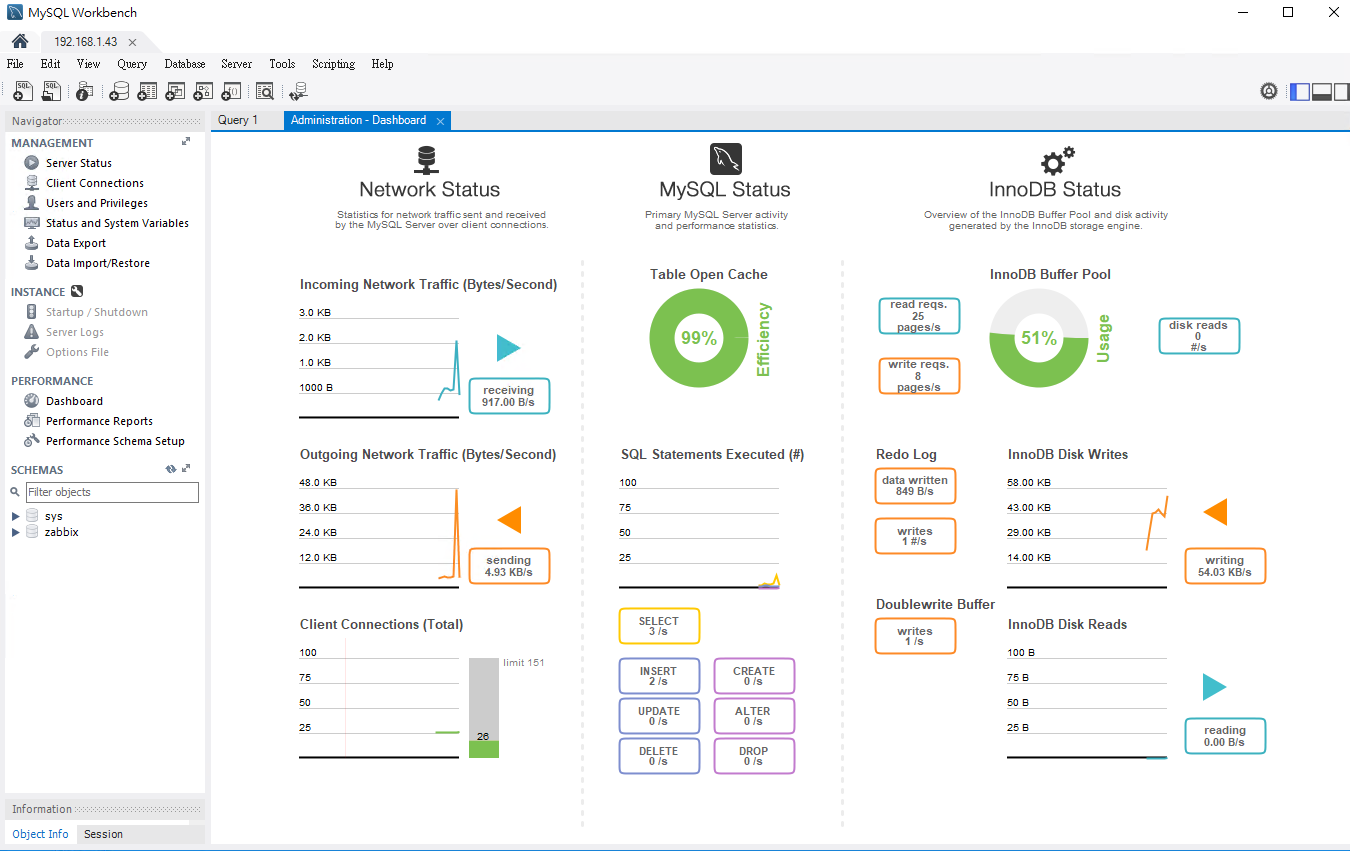Screen dimensions: 1350x851
Task: Click the SELECT 3 /s statistic box
Action: [659, 626]
